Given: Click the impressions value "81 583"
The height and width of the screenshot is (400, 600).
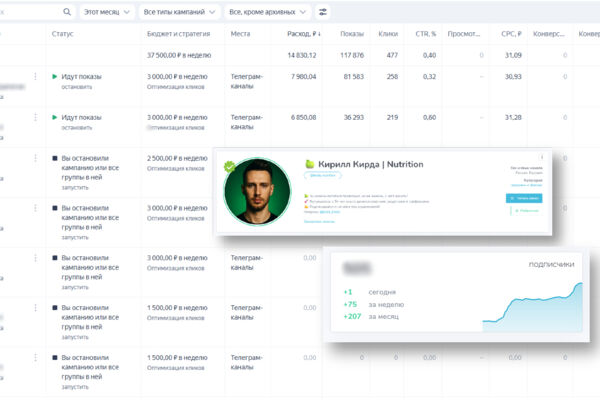Looking at the screenshot, I should 354,77.
